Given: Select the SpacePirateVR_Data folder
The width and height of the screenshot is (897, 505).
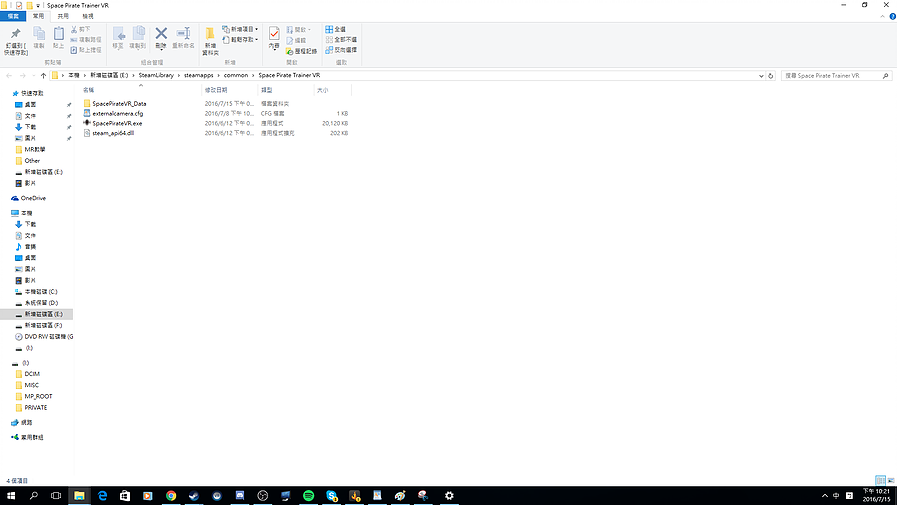Looking at the screenshot, I should (x=119, y=104).
